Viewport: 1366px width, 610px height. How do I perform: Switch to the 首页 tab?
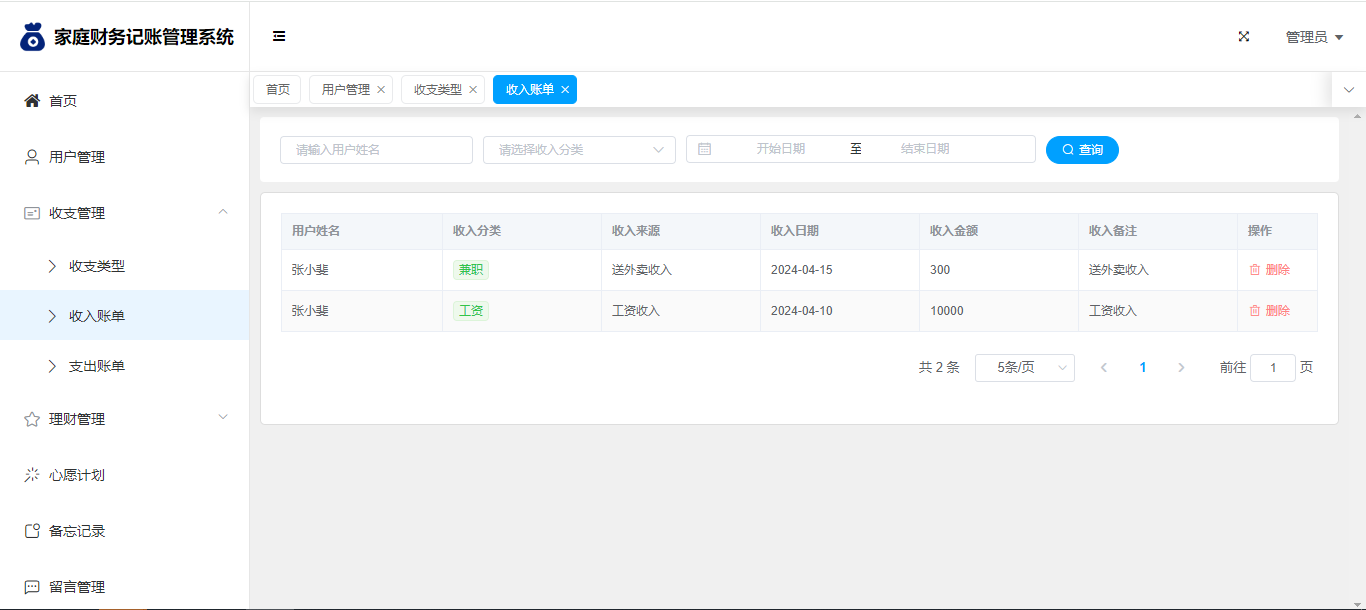[277, 90]
